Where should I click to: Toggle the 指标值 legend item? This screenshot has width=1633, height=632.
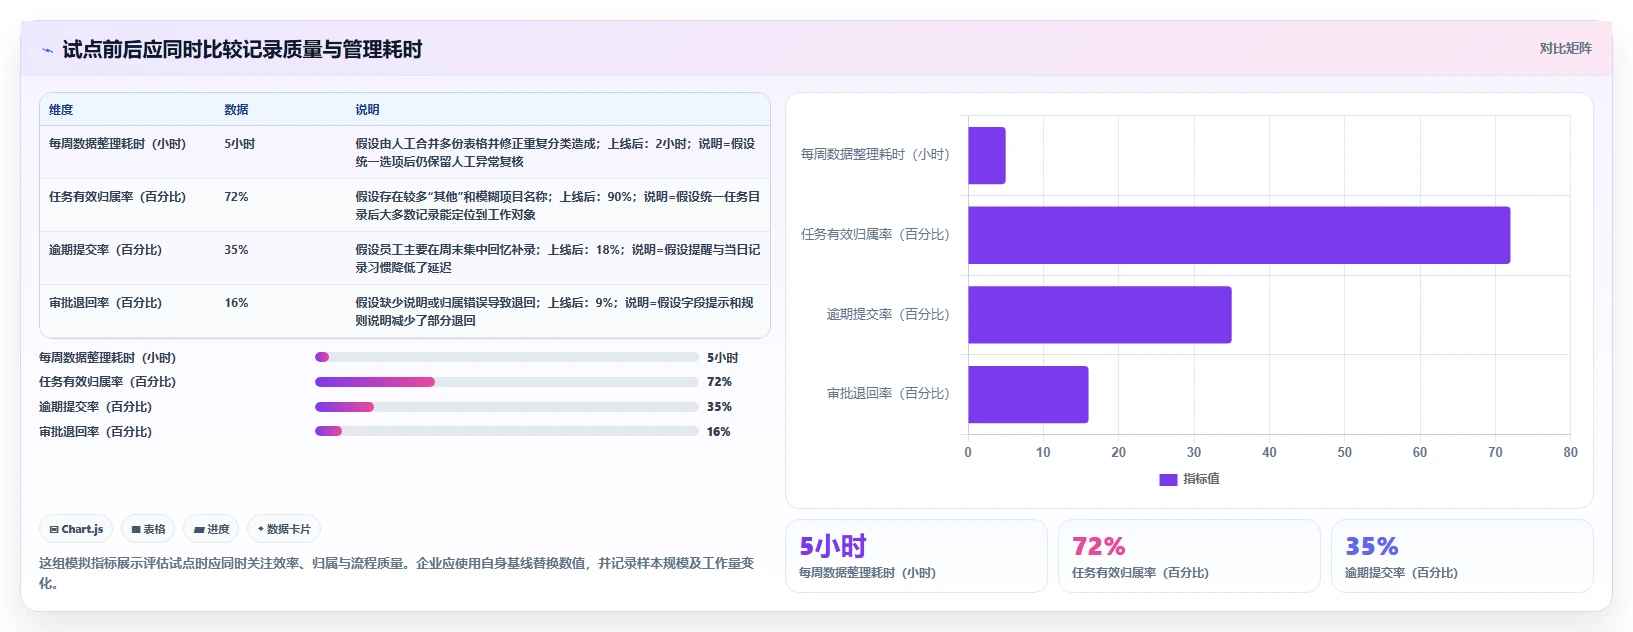(x=1189, y=479)
